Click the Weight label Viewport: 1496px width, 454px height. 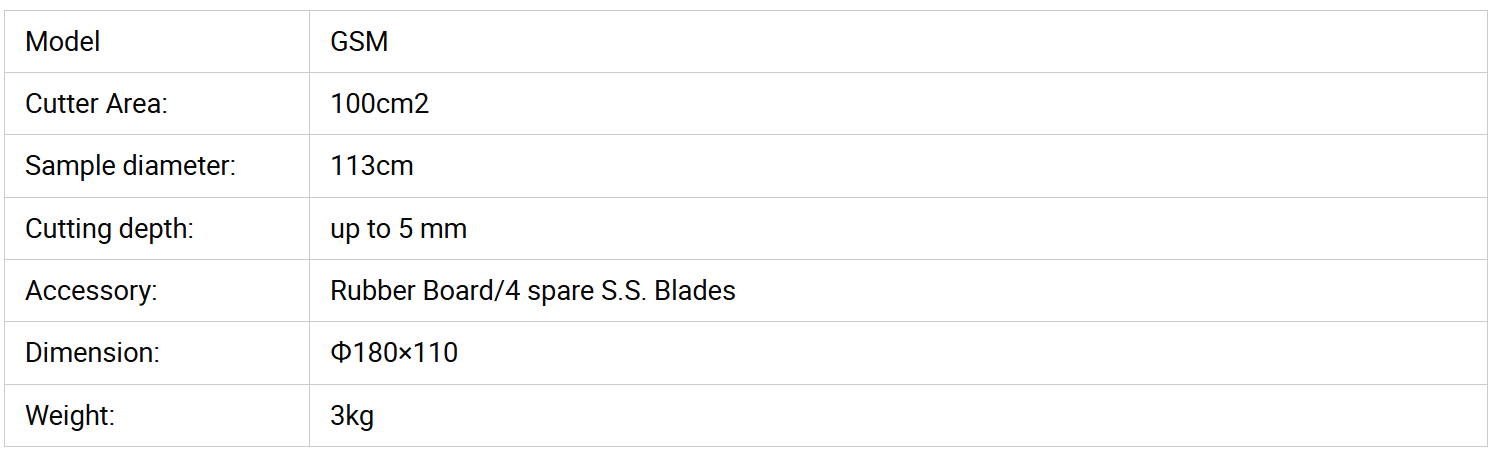69,416
